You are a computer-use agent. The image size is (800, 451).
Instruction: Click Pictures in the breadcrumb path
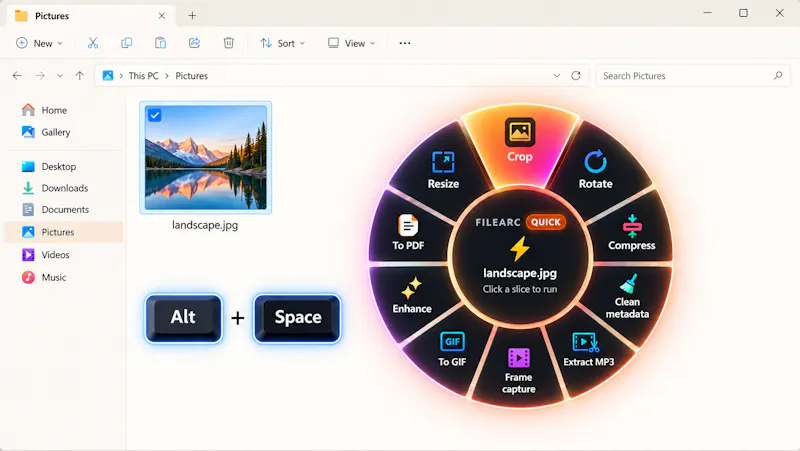click(192, 76)
